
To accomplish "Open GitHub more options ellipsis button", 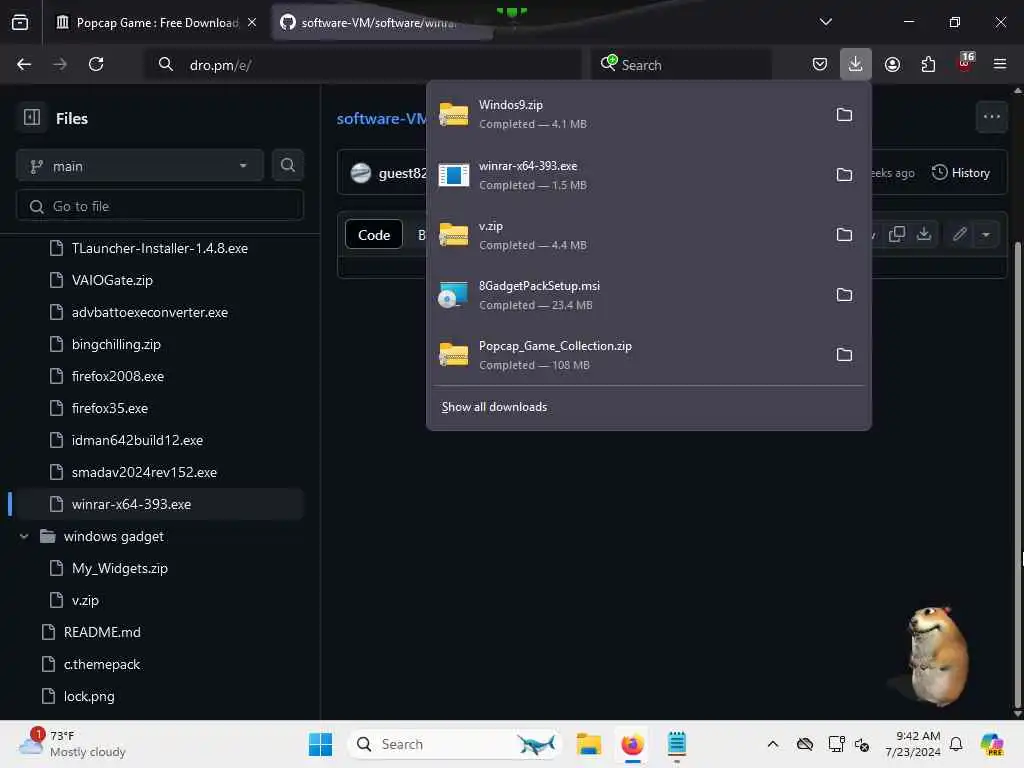I will tap(991, 117).
